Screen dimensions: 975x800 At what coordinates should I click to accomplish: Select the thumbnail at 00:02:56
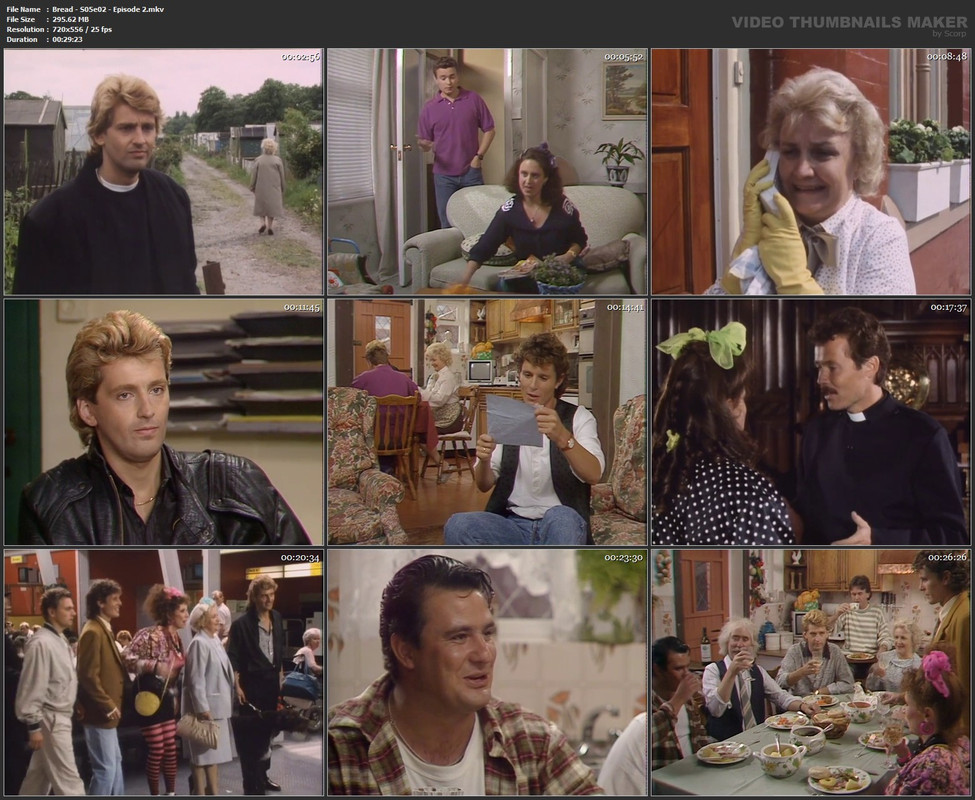click(x=164, y=172)
